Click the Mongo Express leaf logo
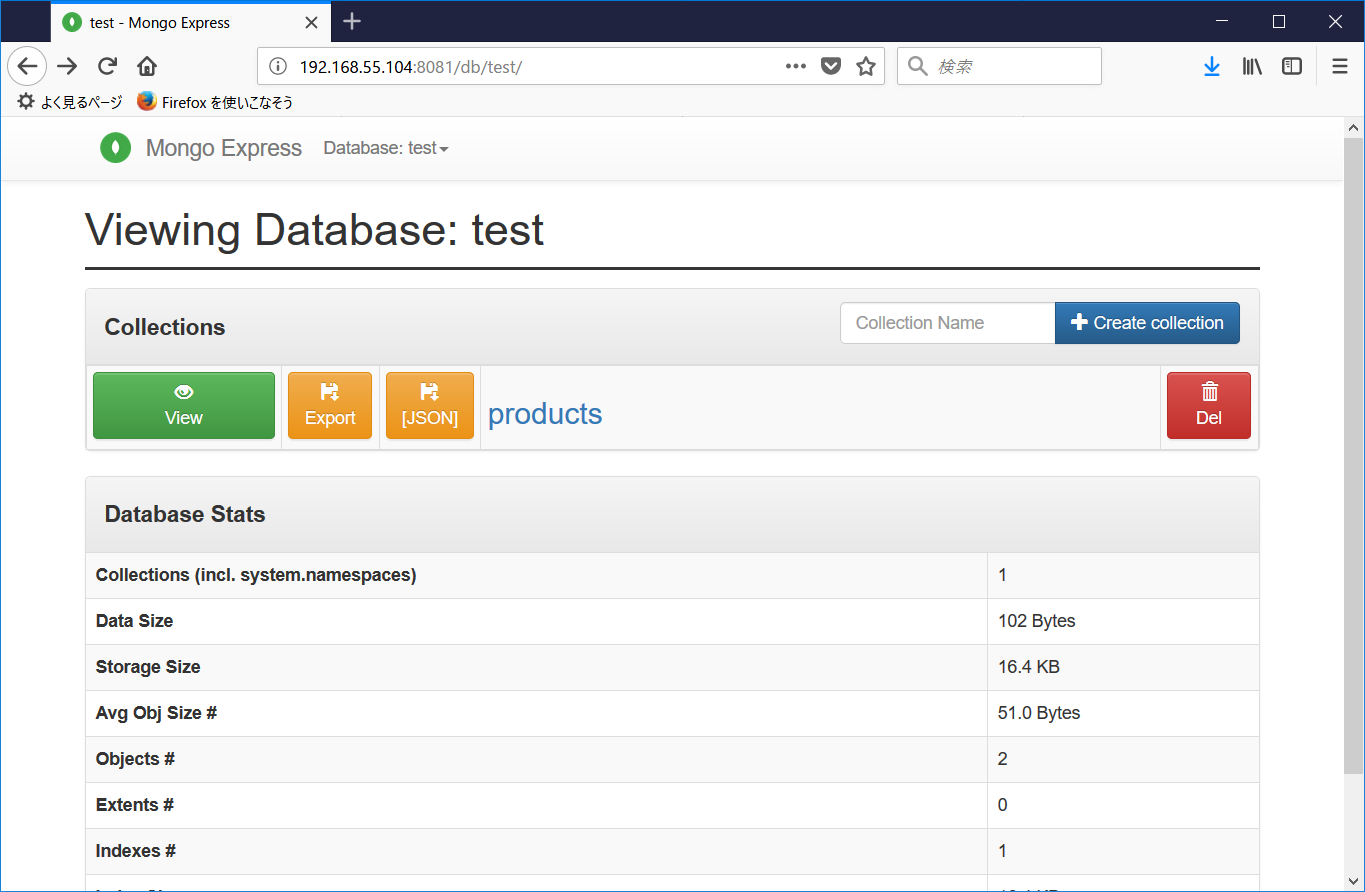The image size is (1365, 892). click(x=115, y=147)
